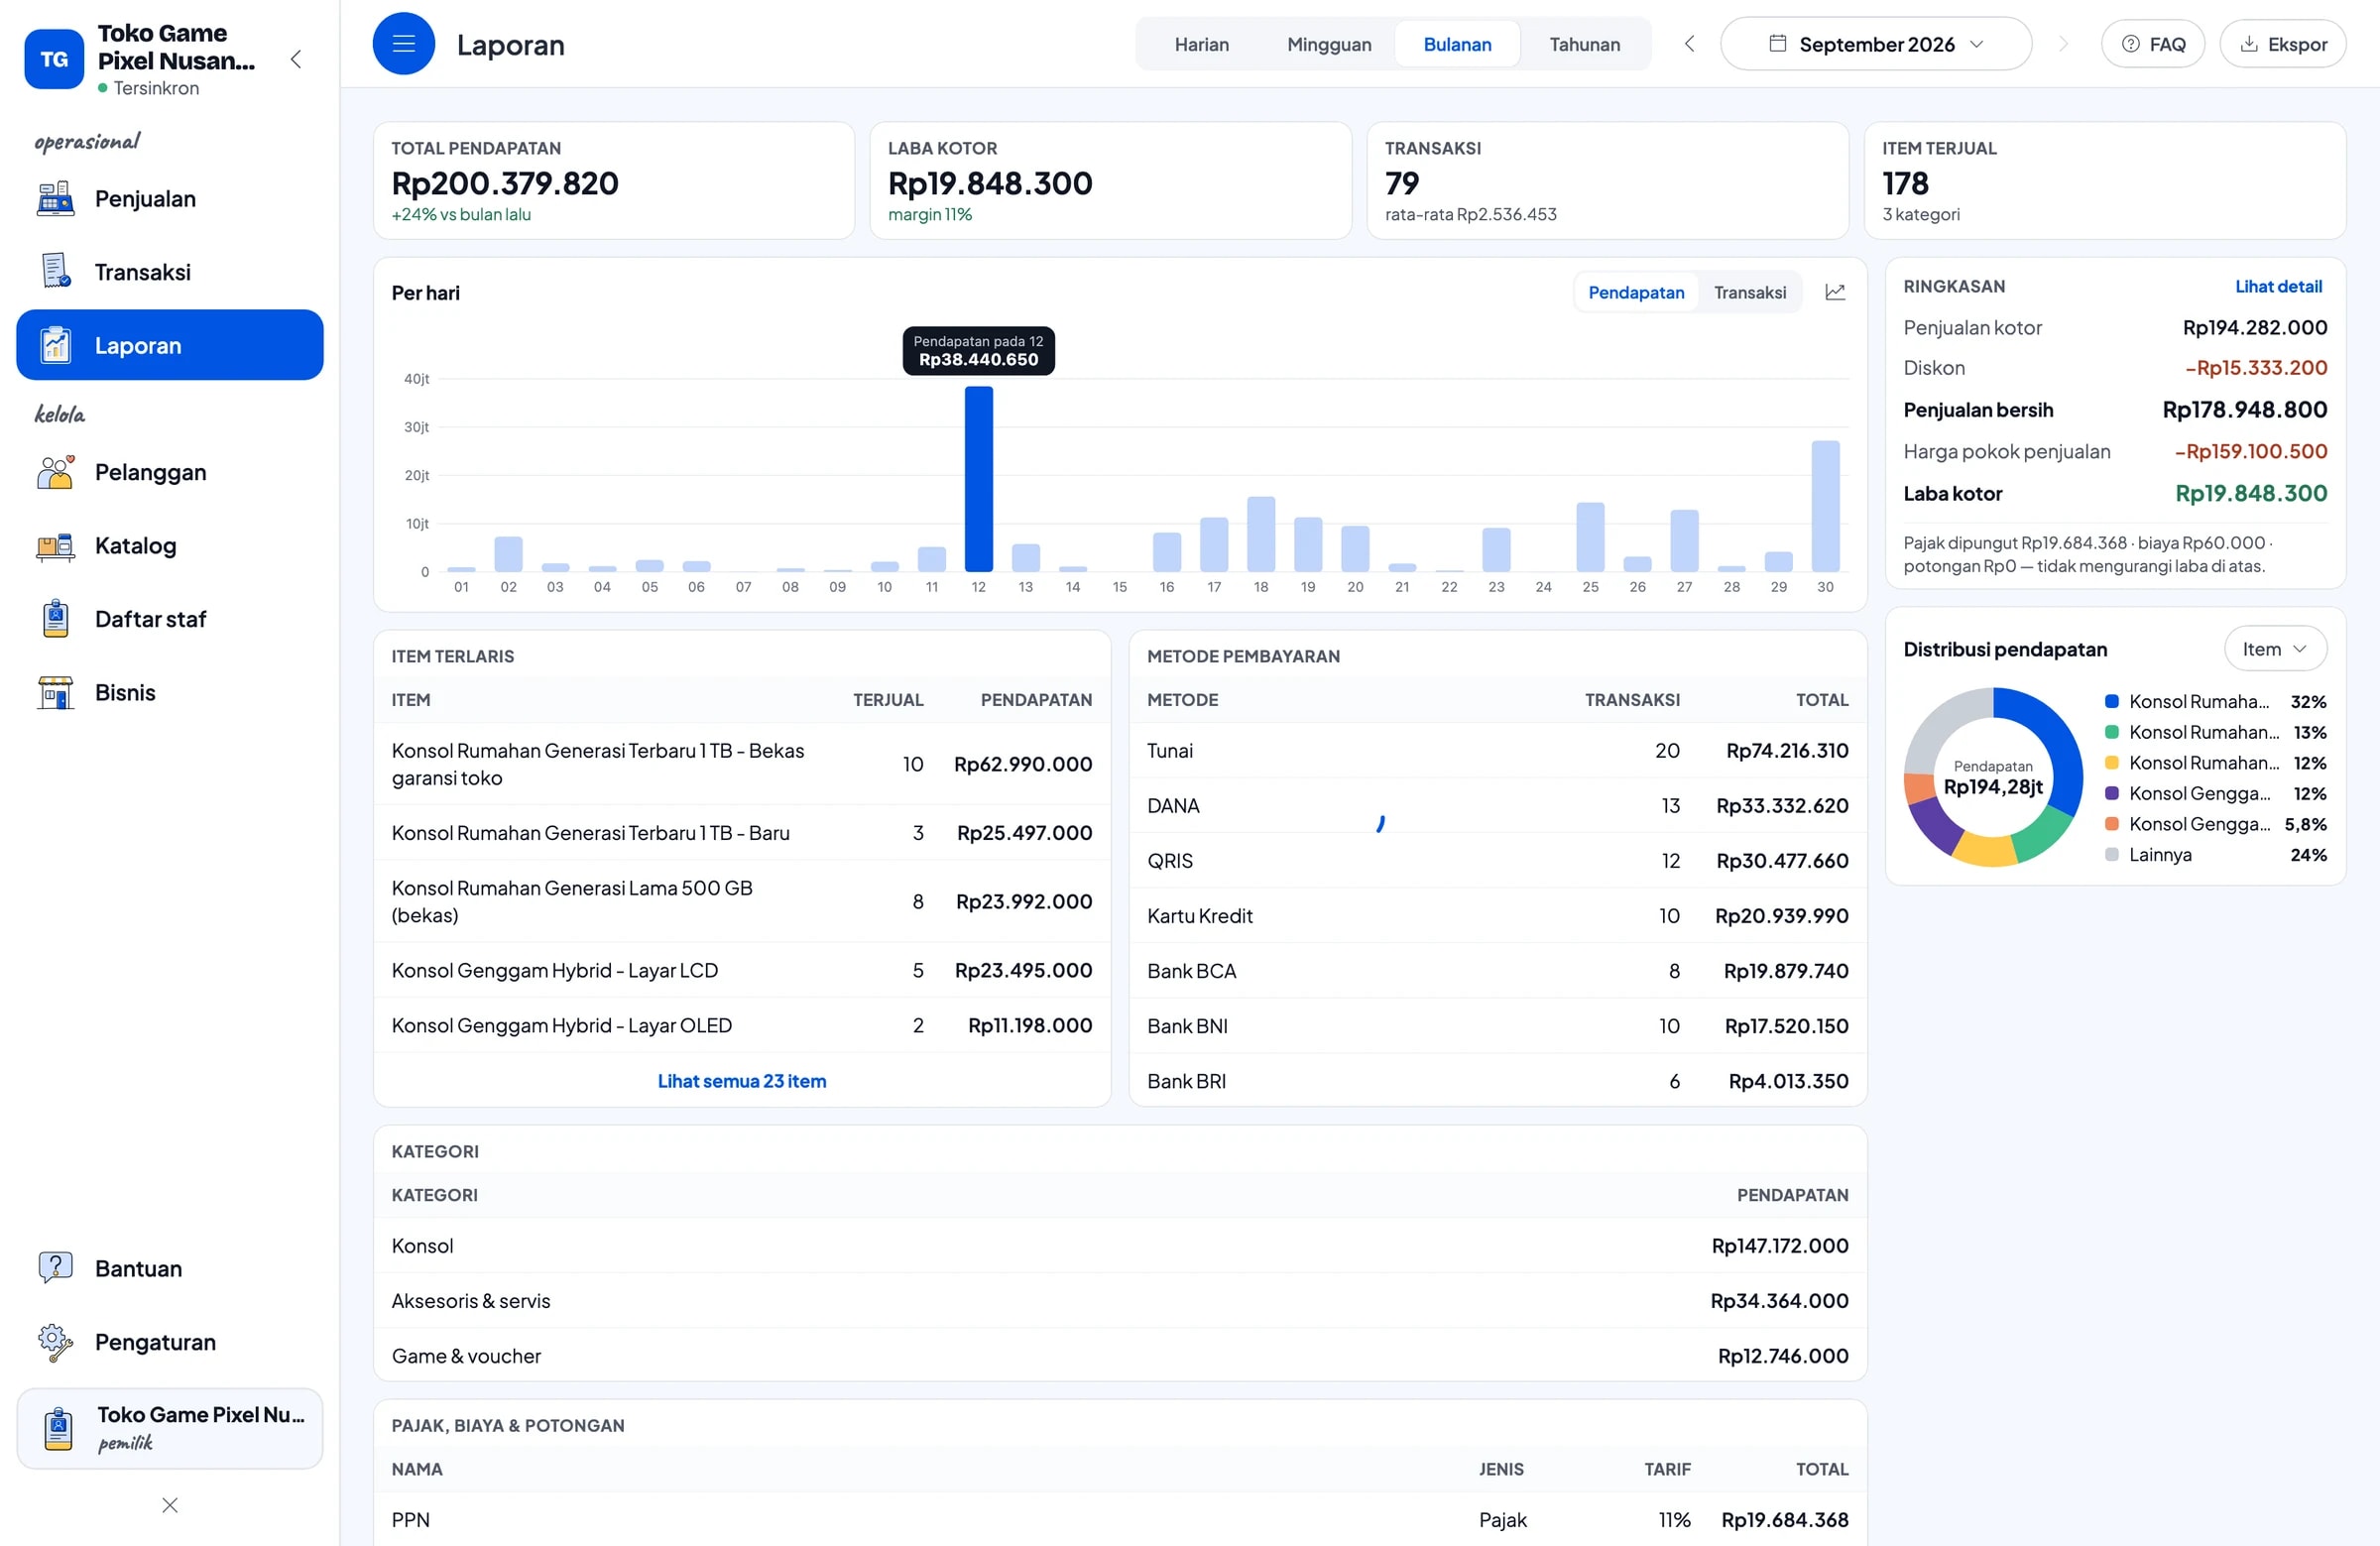Click Lihat semua 23 item link
2380x1546 pixels.
point(742,1080)
